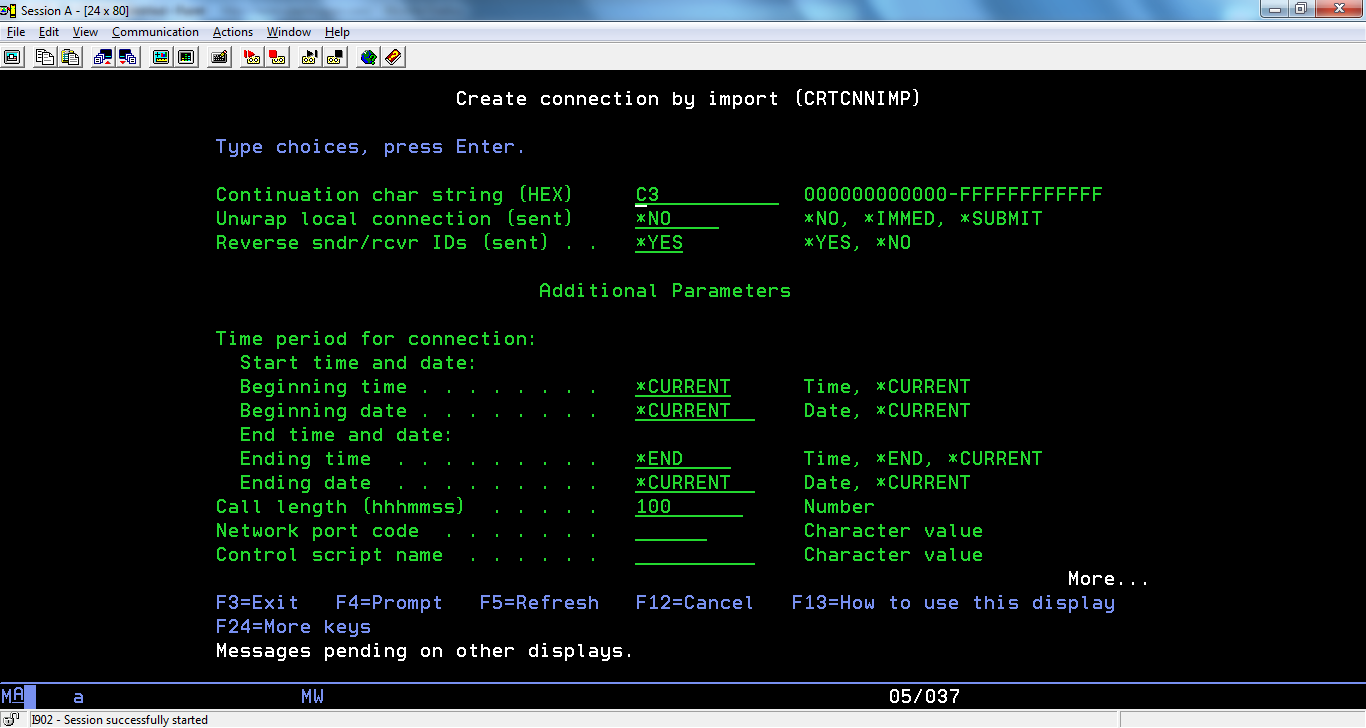Click the Ending time *END field
This screenshot has width=1366, height=728.
[683, 459]
